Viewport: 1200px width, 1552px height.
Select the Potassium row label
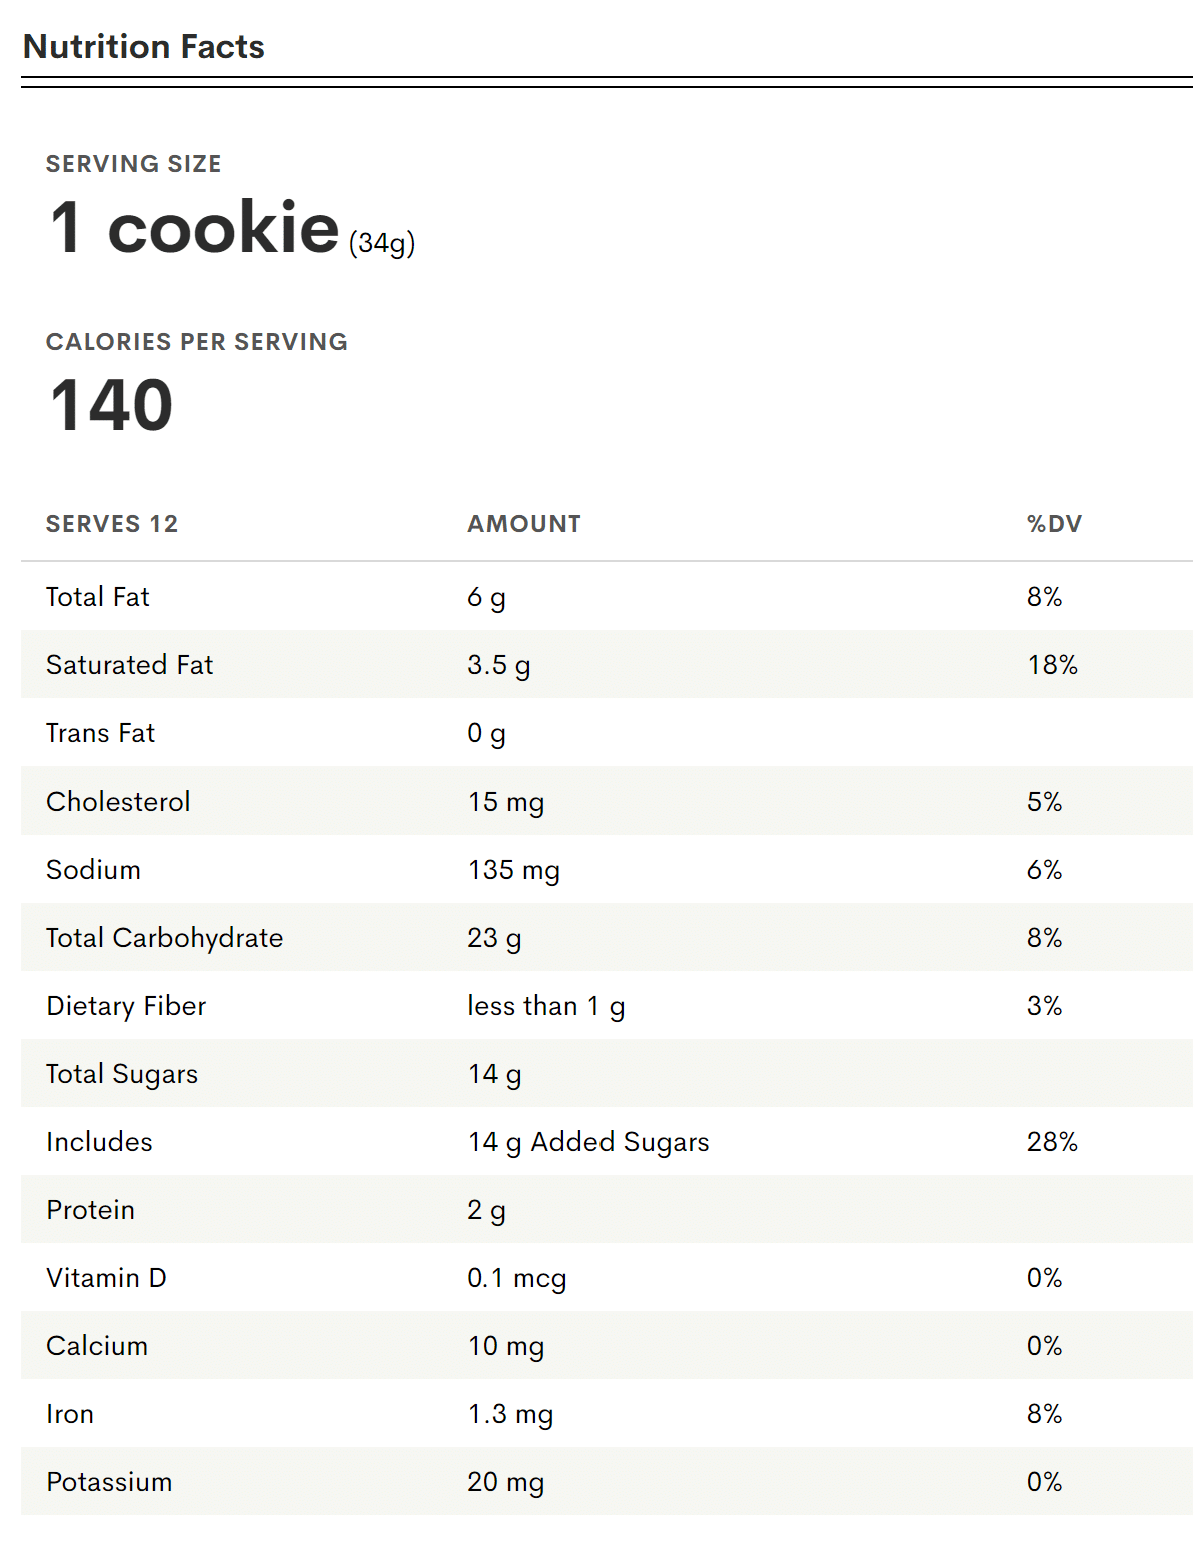click(x=109, y=1482)
